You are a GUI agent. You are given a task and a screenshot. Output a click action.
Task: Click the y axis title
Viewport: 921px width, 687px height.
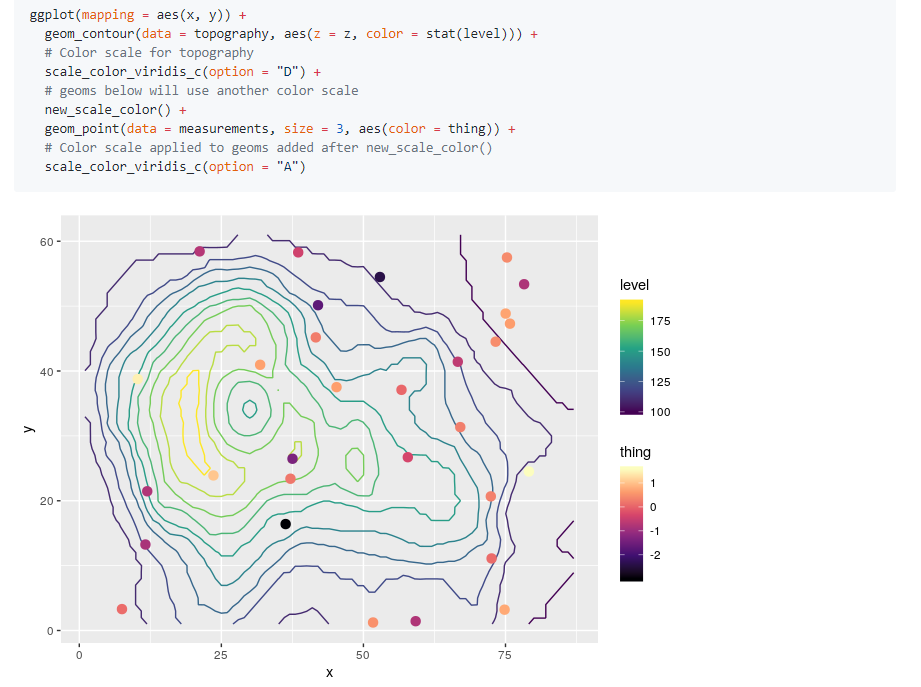tap(29, 429)
